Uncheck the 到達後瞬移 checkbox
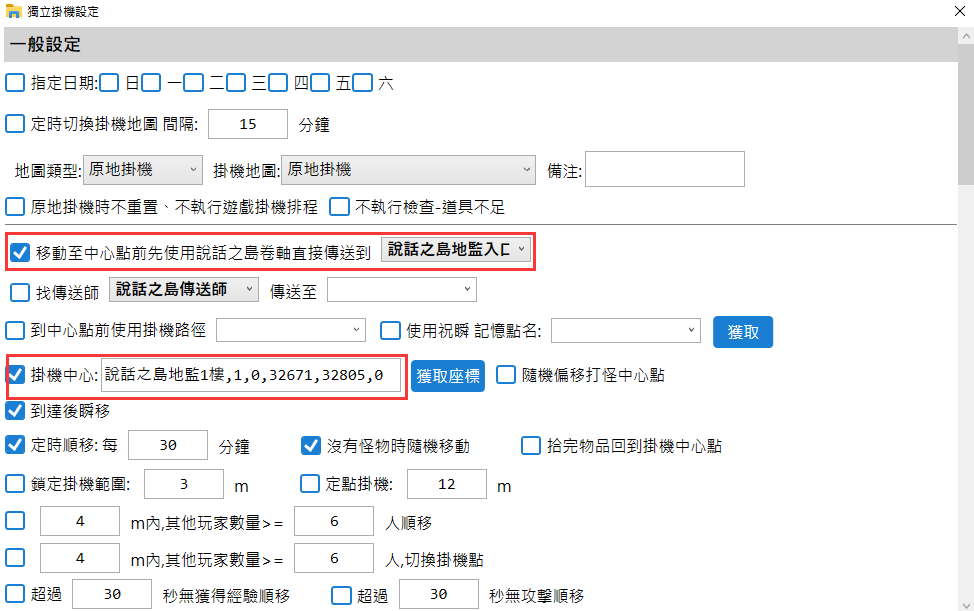The height and width of the screenshot is (611, 974). point(16,410)
